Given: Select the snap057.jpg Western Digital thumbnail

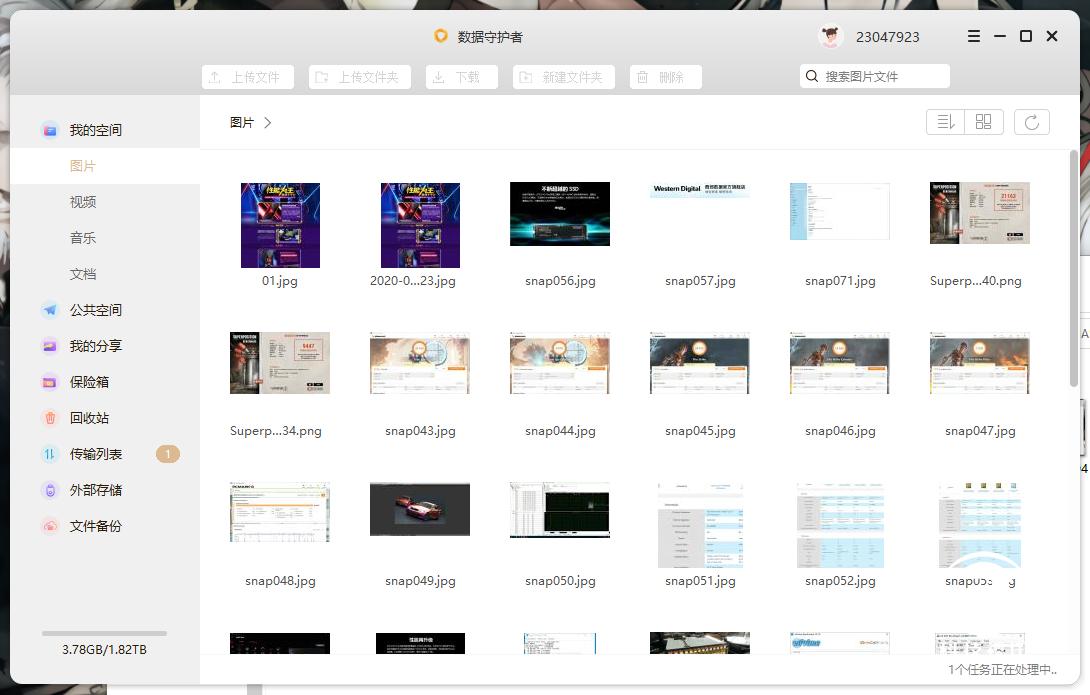Looking at the screenshot, I should point(700,190).
